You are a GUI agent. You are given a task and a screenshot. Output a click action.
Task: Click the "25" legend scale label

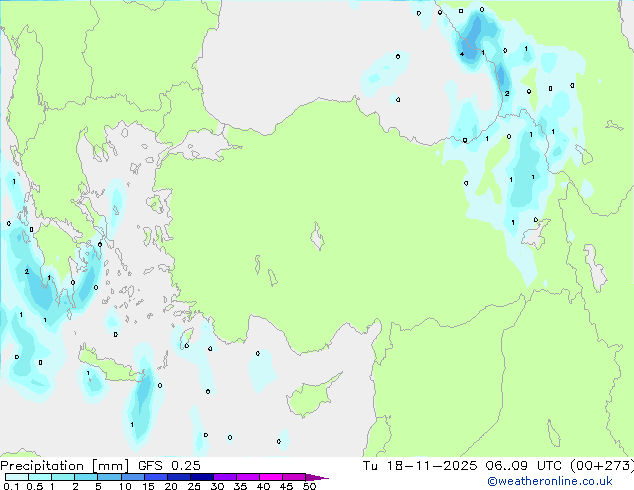(x=194, y=486)
